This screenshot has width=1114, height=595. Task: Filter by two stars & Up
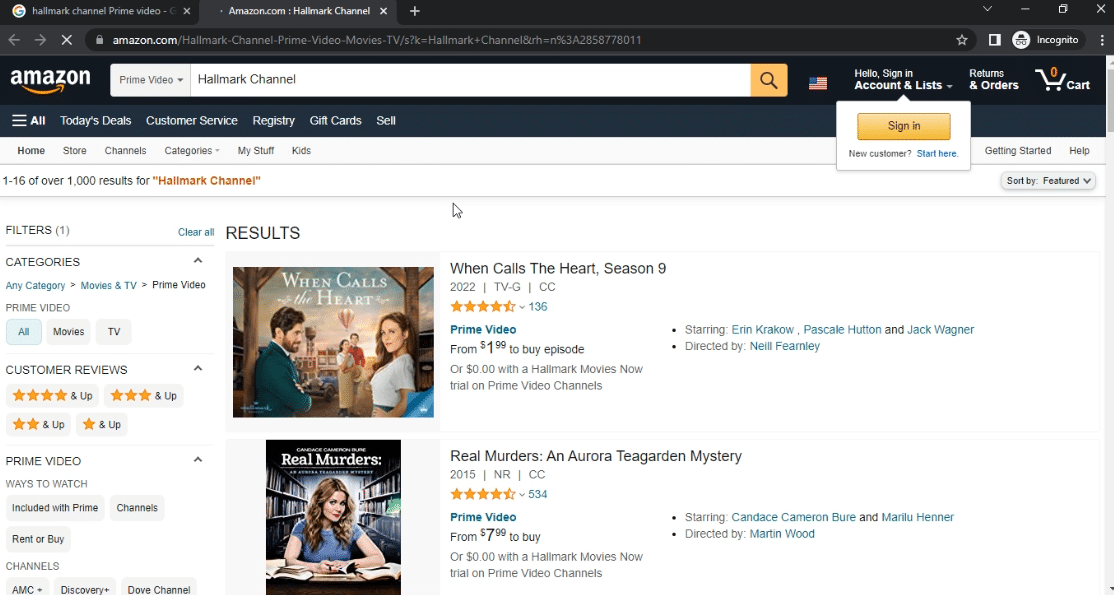pyautogui.click(x=38, y=424)
